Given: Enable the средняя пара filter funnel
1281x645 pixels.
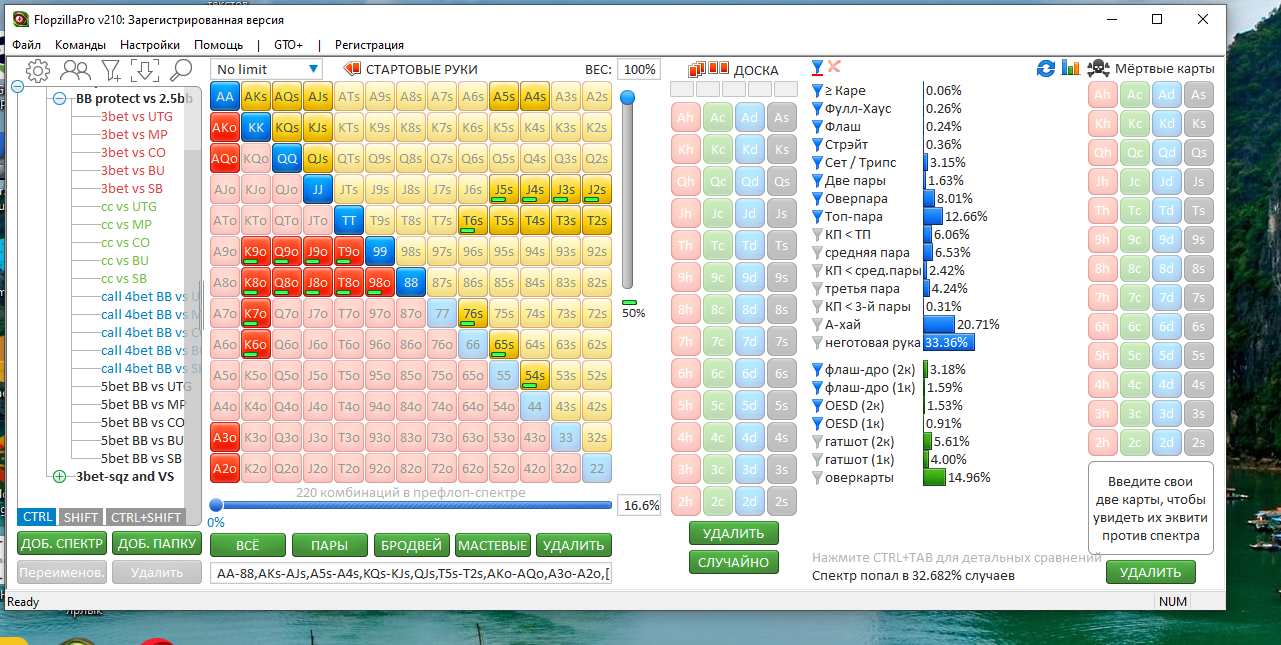Looking at the screenshot, I should pos(817,253).
